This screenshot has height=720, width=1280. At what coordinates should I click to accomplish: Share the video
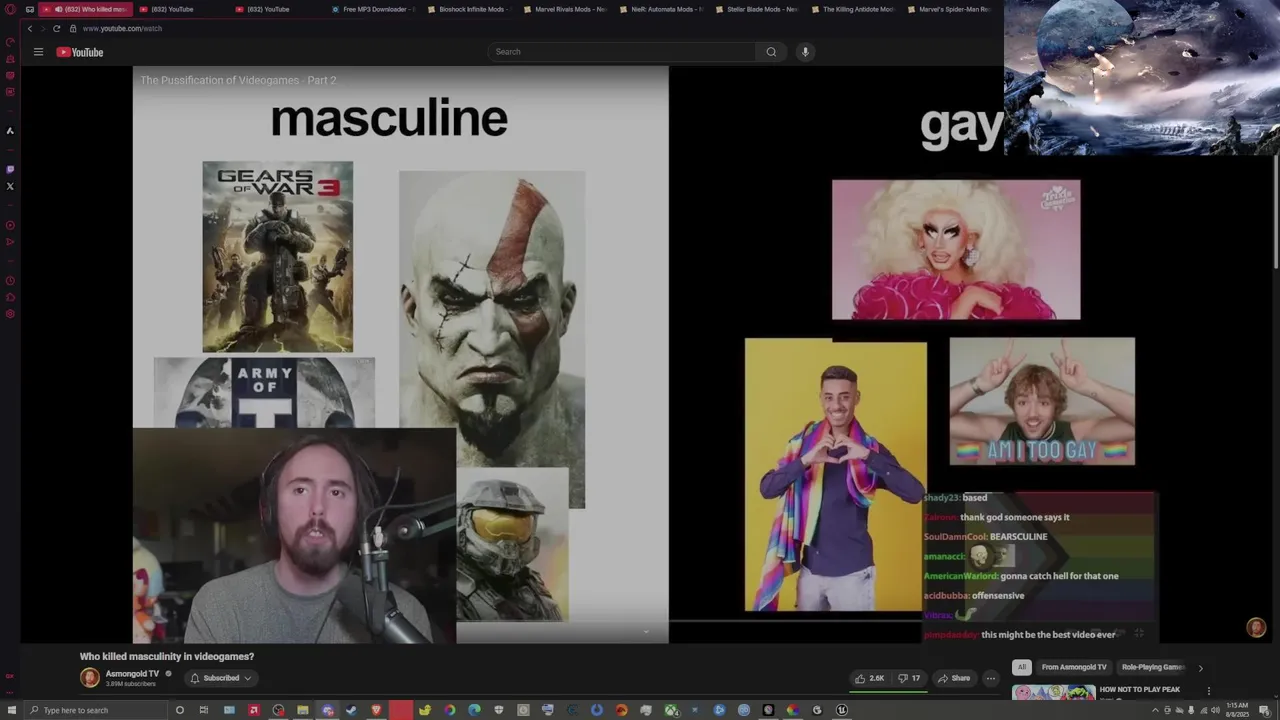pyautogui.click(x=954, y=678)
